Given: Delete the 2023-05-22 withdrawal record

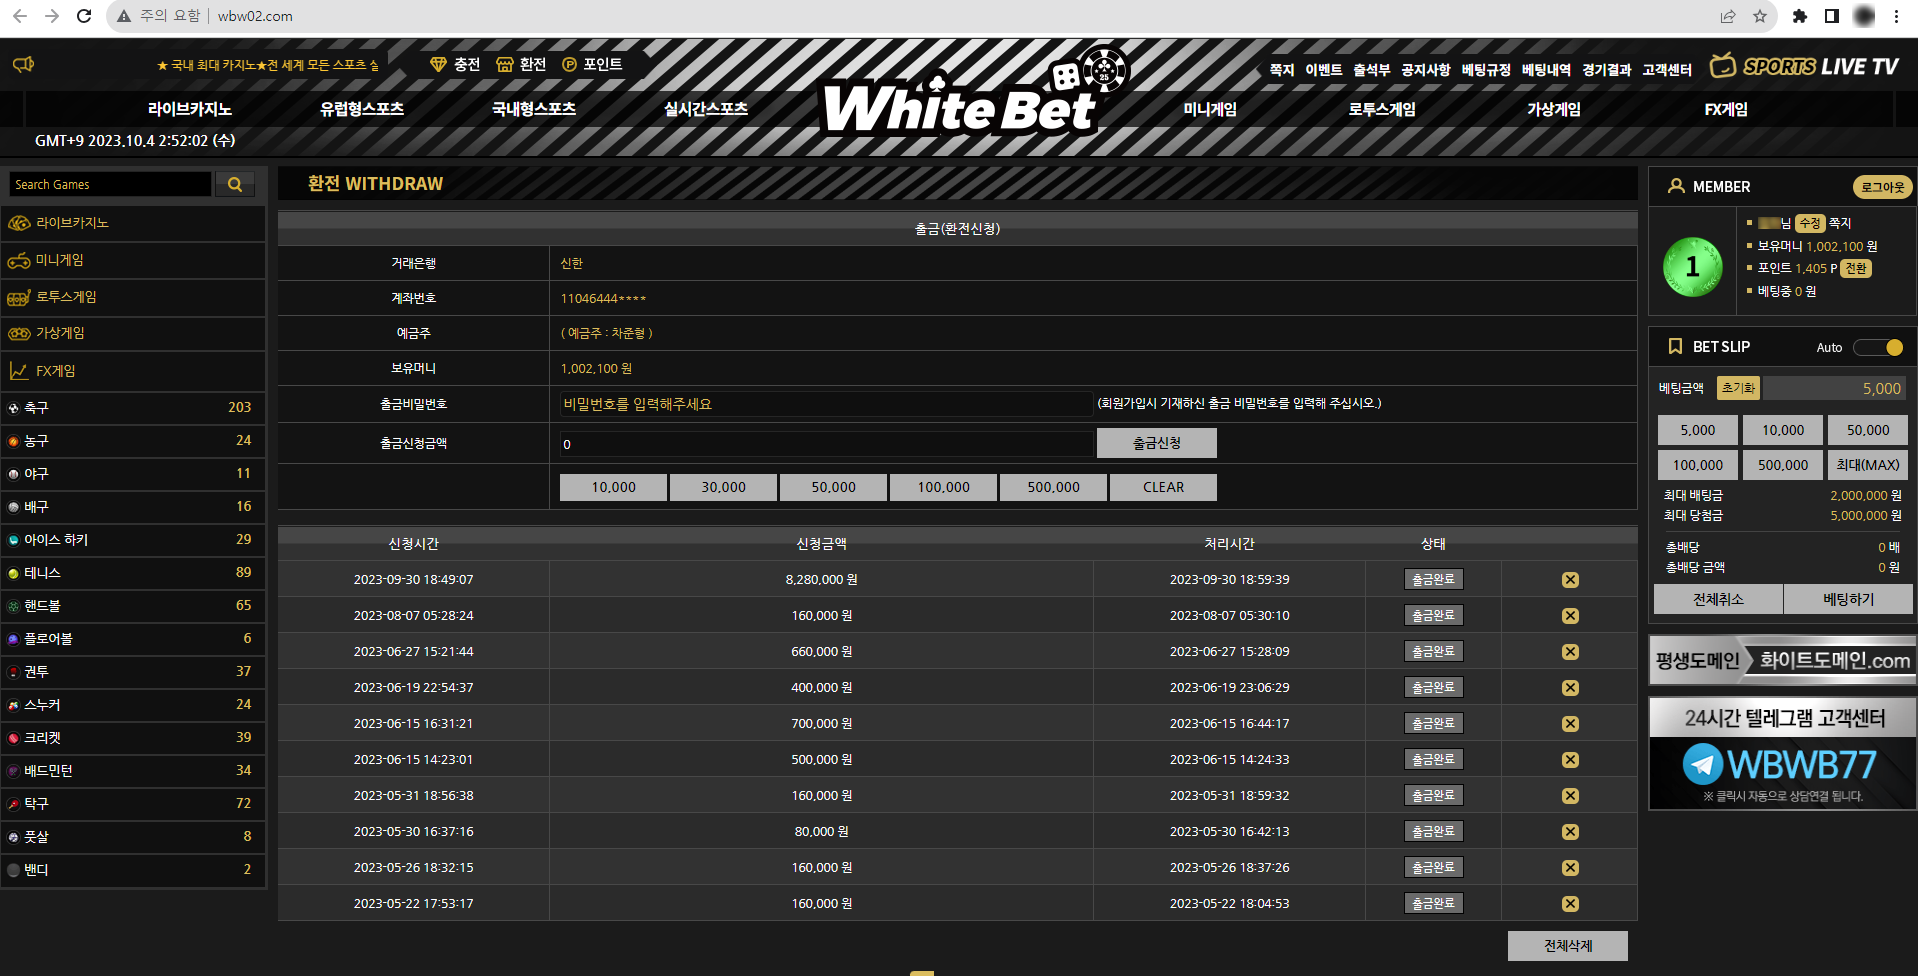Looking at the screenshot, I should coord(1570,904).
